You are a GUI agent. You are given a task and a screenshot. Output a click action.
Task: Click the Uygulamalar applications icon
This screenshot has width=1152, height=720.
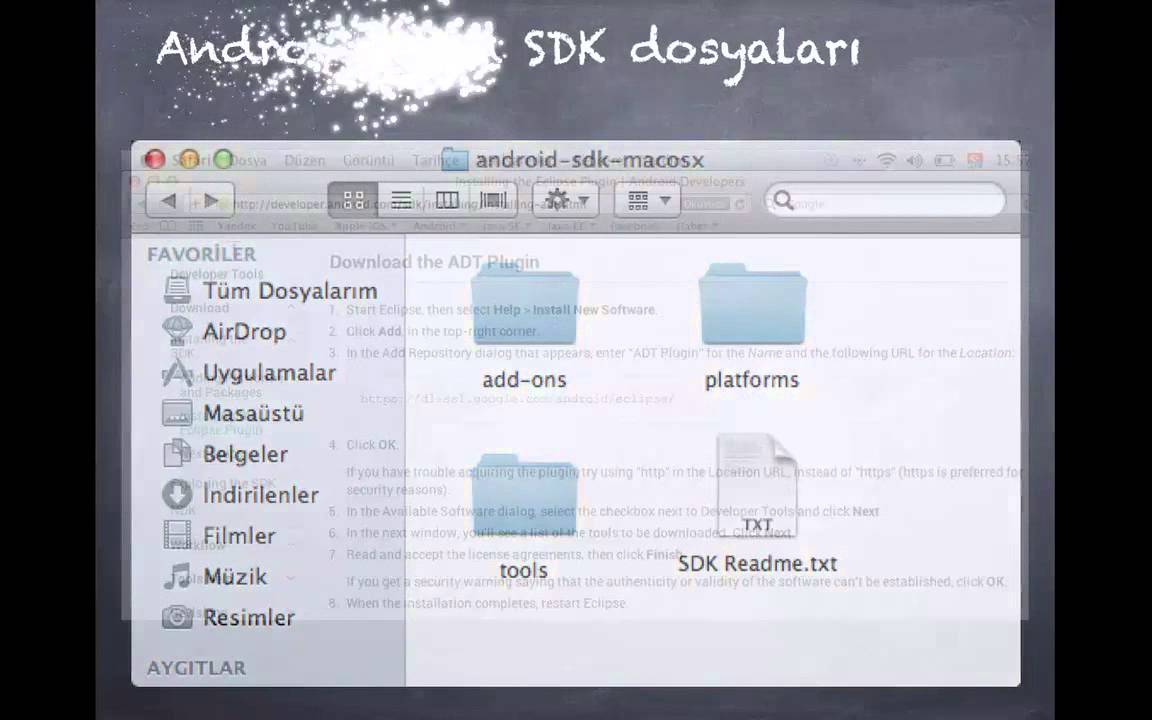point(177,372)
